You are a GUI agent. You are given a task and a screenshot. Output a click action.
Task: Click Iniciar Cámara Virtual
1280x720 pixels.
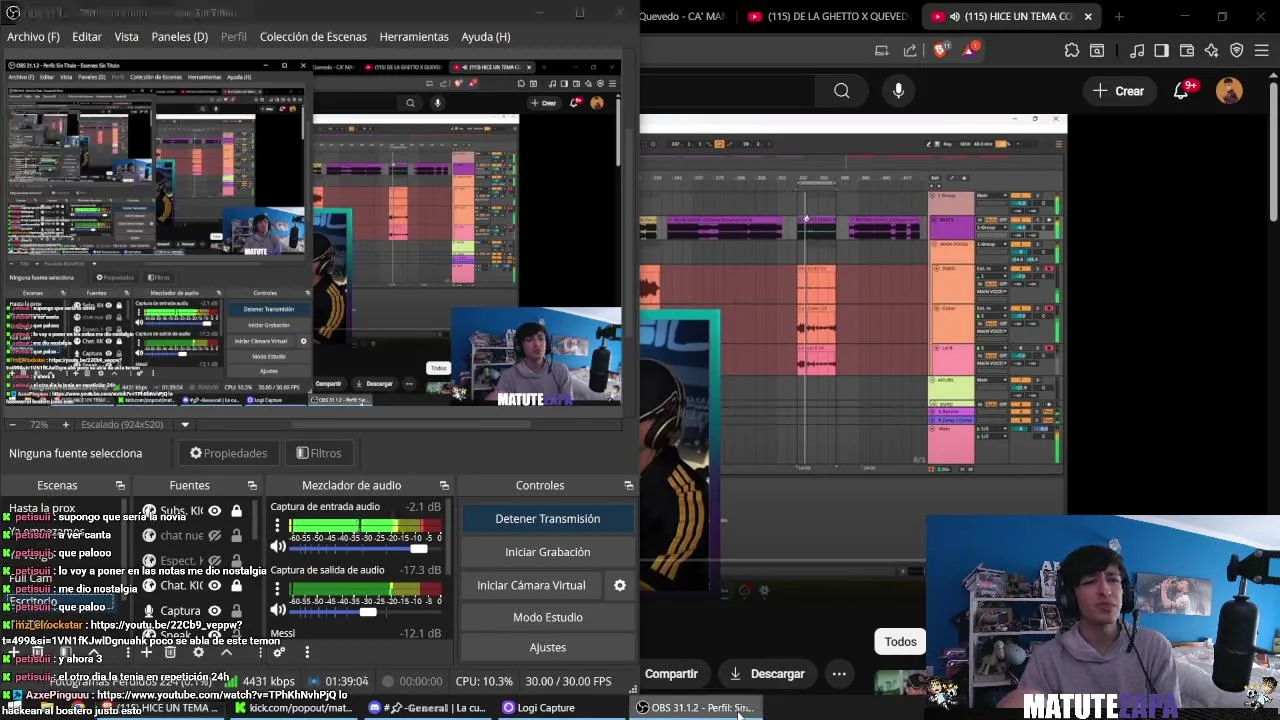click(531, 585)
